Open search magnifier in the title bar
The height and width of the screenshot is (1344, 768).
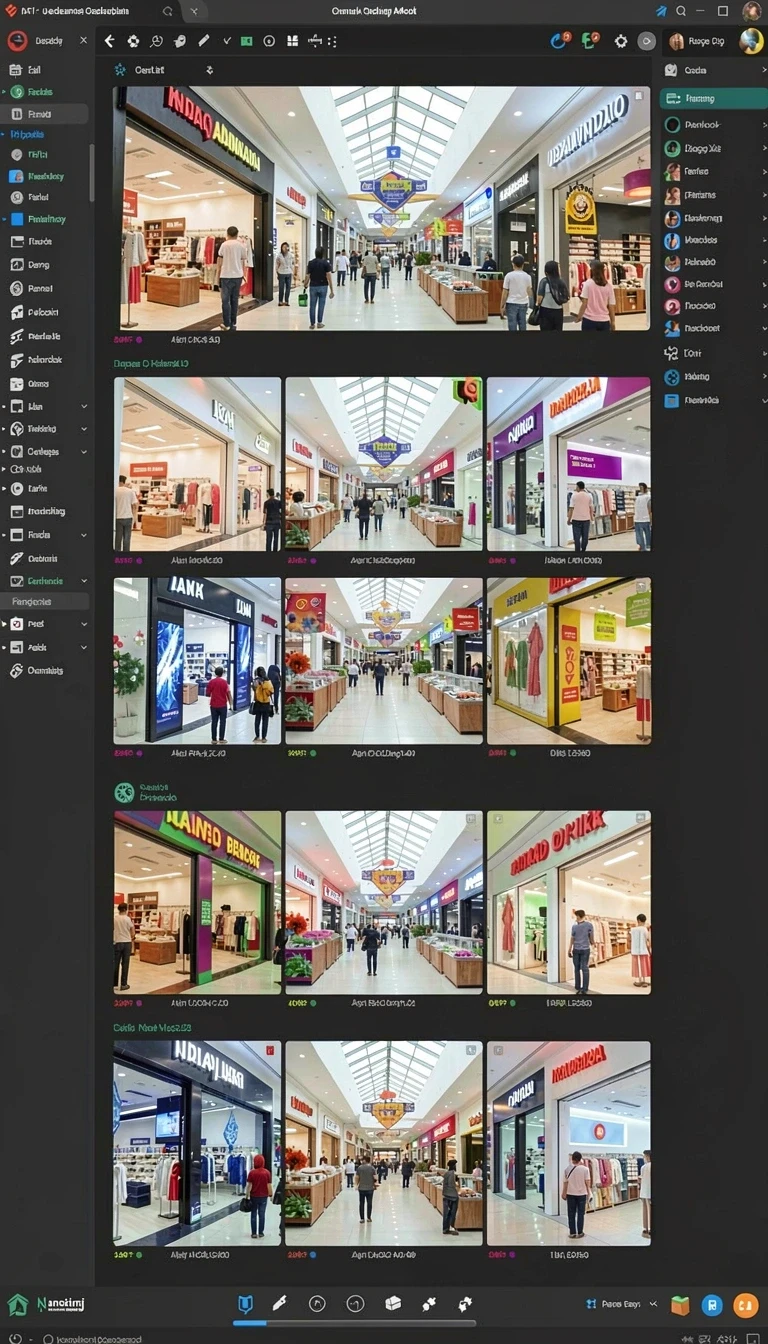click(681, 11)
